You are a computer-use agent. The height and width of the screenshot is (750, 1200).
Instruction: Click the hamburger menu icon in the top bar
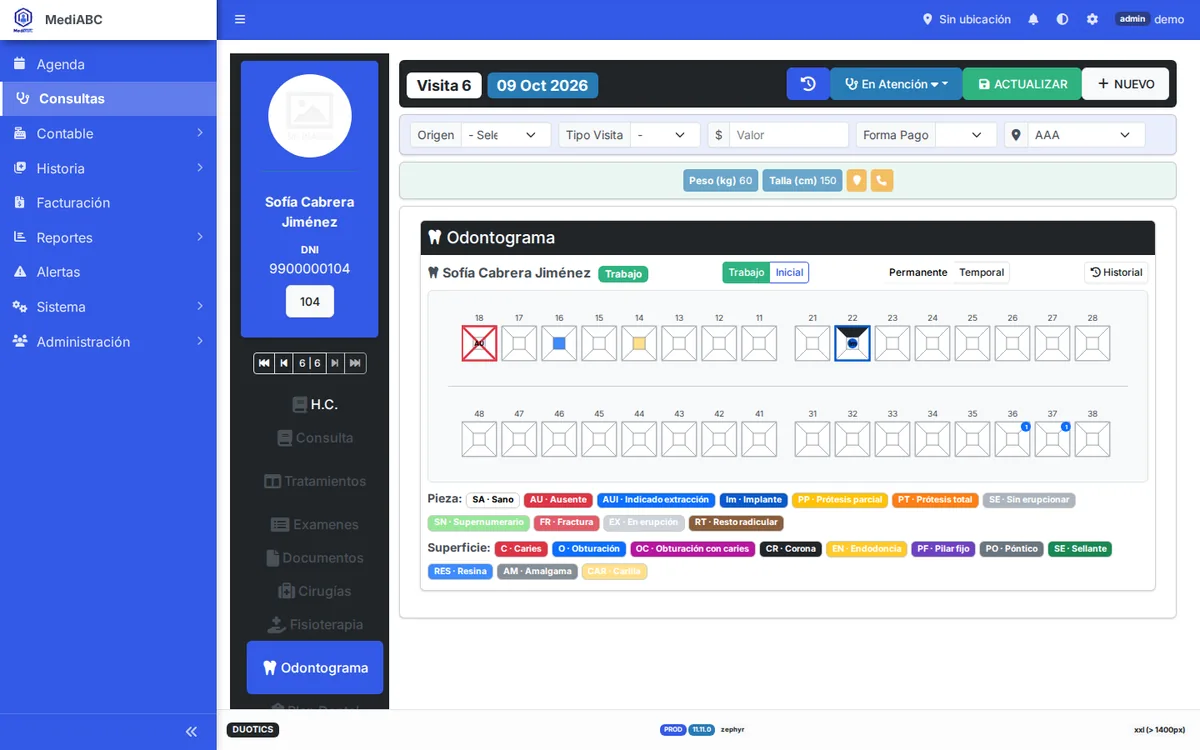(240, 19)
